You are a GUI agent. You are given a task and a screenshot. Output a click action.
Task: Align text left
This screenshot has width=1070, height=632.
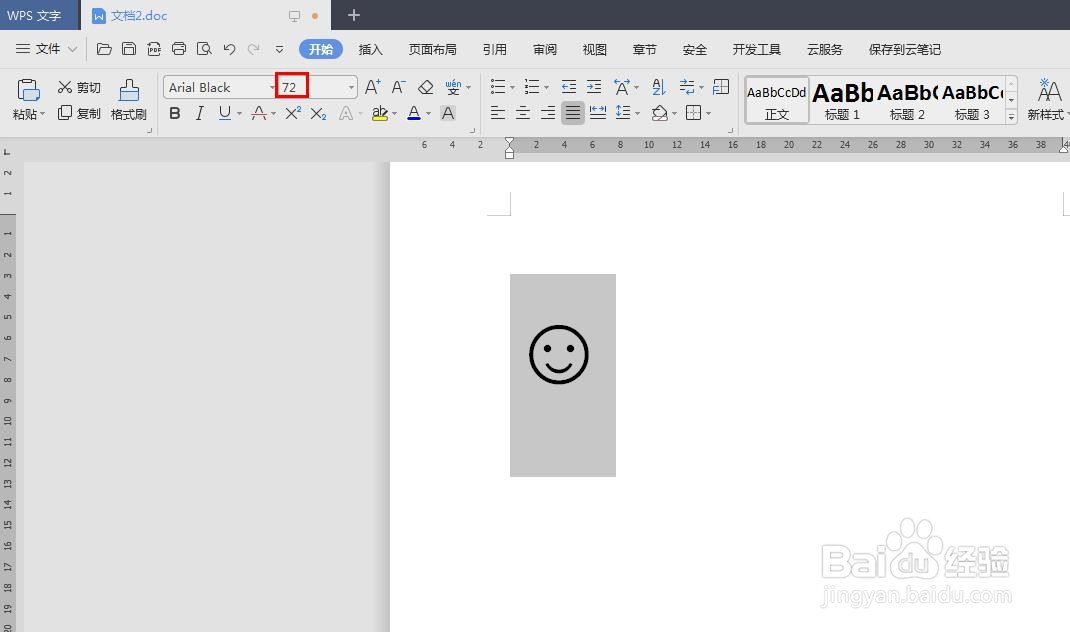(x=498, y=113)
